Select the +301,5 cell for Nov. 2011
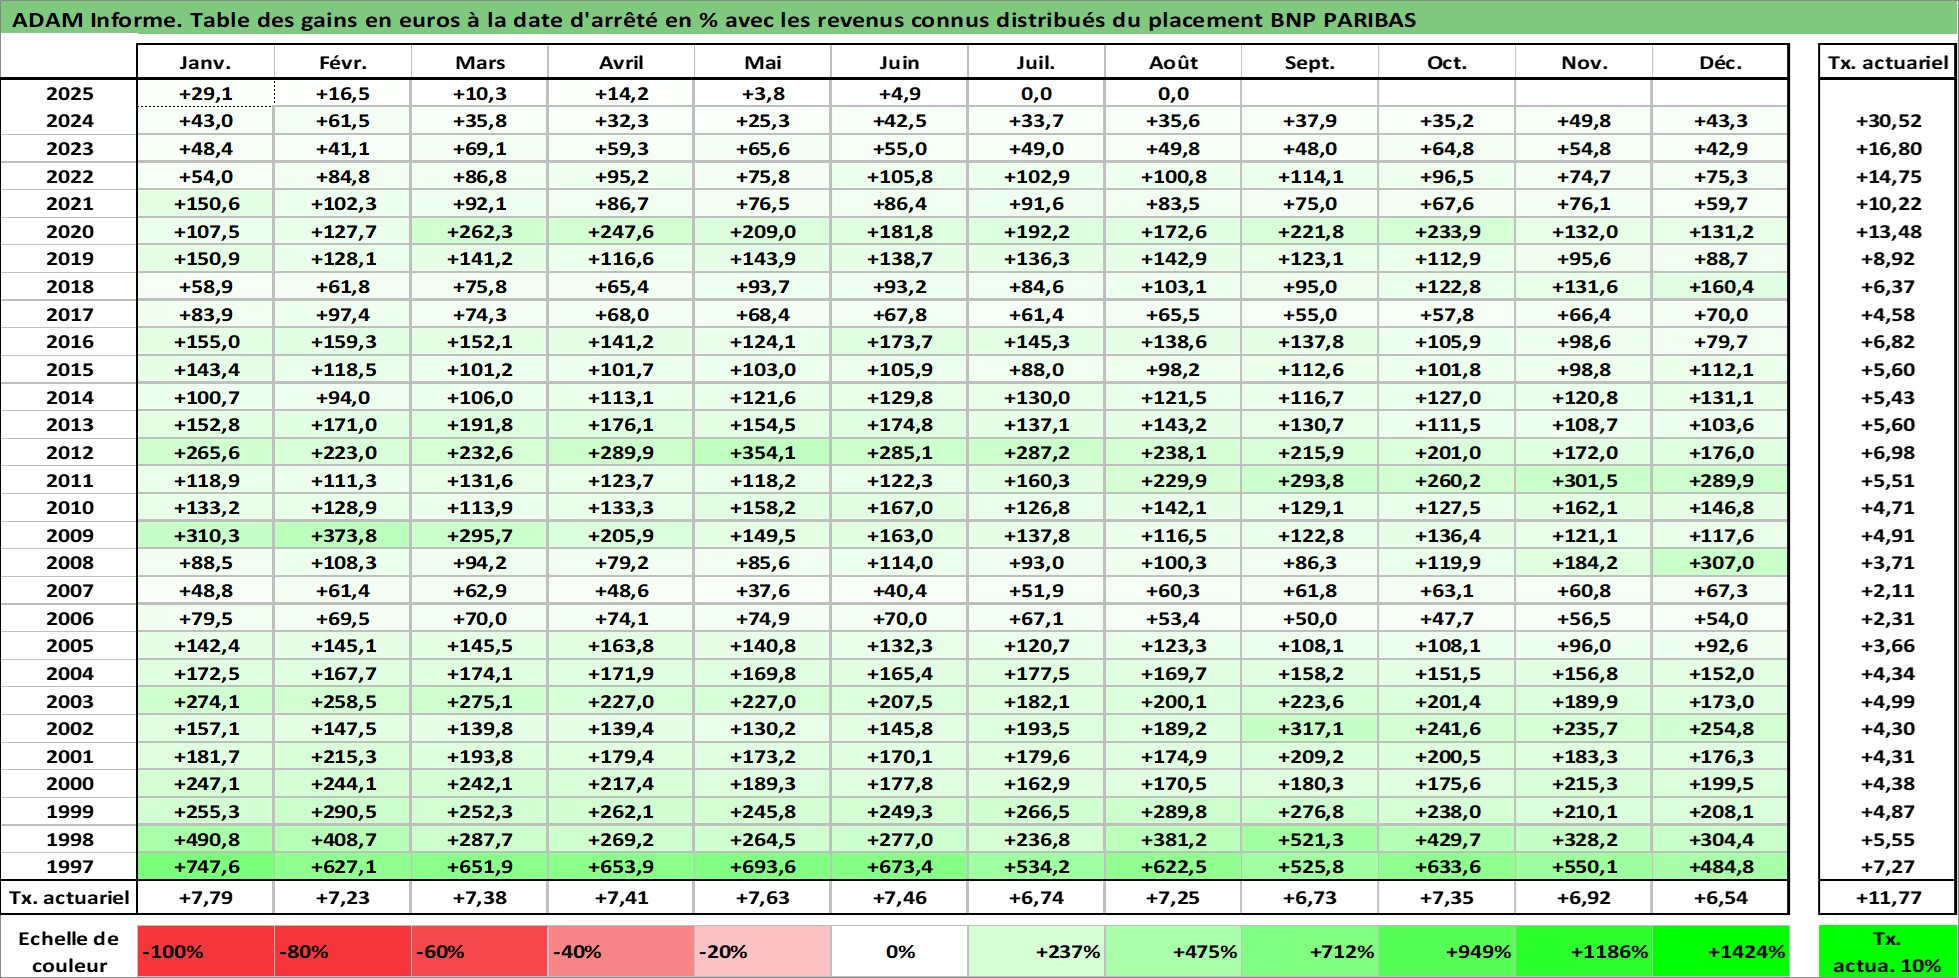This screenshot has height=978, width=1959. 1584,480
